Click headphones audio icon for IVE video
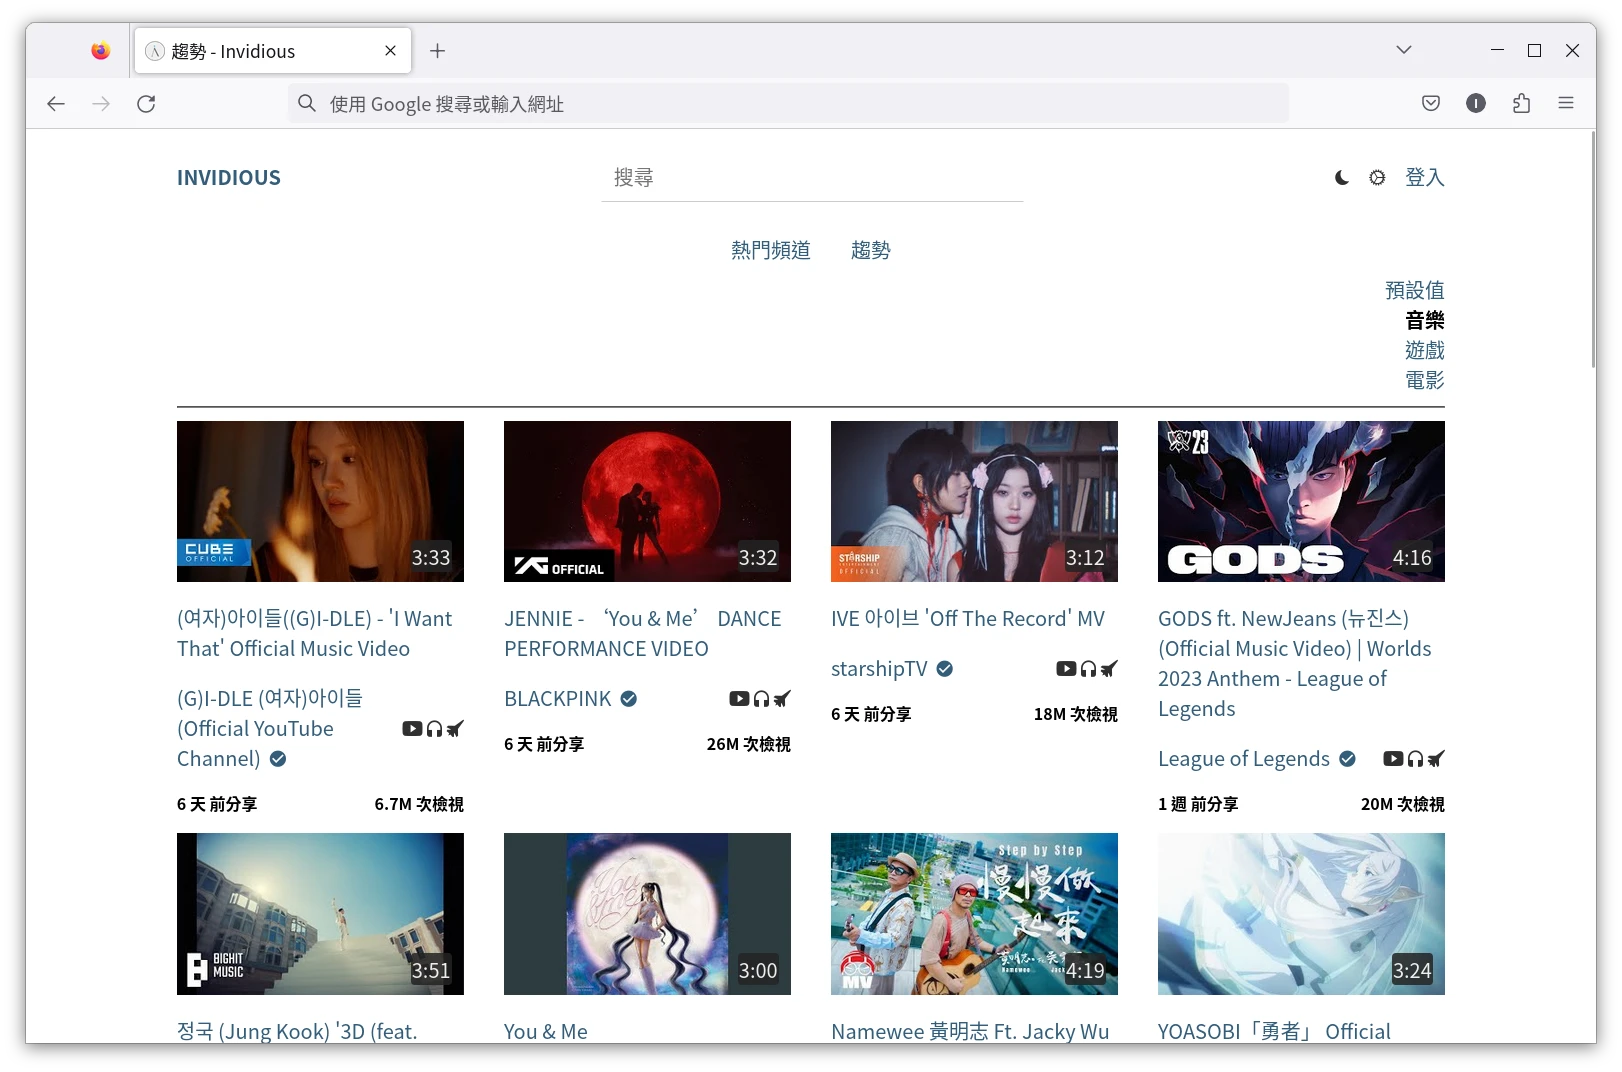This screenshot has height=1072, width=1622. coord(1088,669)
